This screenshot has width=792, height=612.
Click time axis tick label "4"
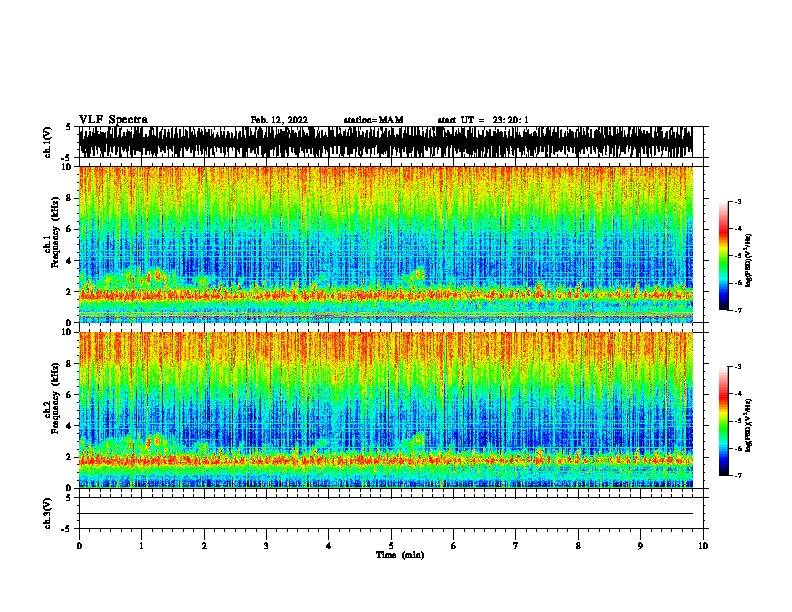pos(328,546)
